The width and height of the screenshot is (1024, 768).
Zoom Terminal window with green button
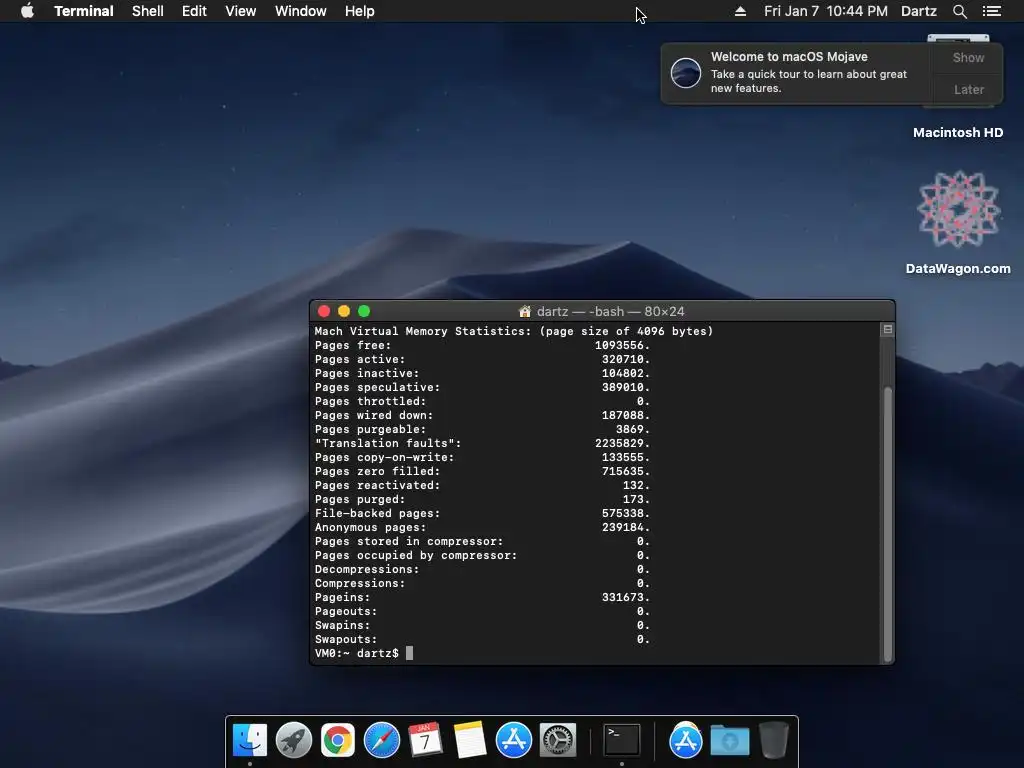pyautogui.click(x=364, y=312)
